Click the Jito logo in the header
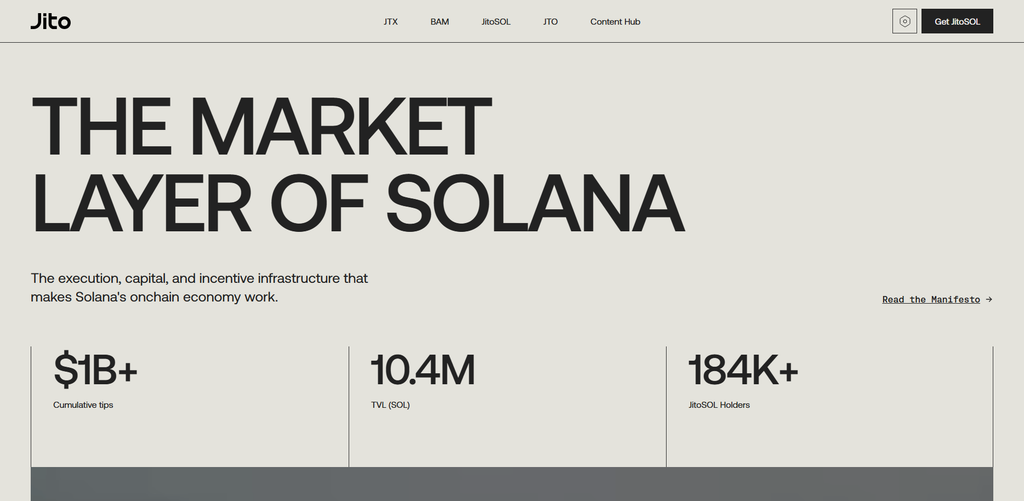Viewport: 1024px width, 501px height. [50, 22]
